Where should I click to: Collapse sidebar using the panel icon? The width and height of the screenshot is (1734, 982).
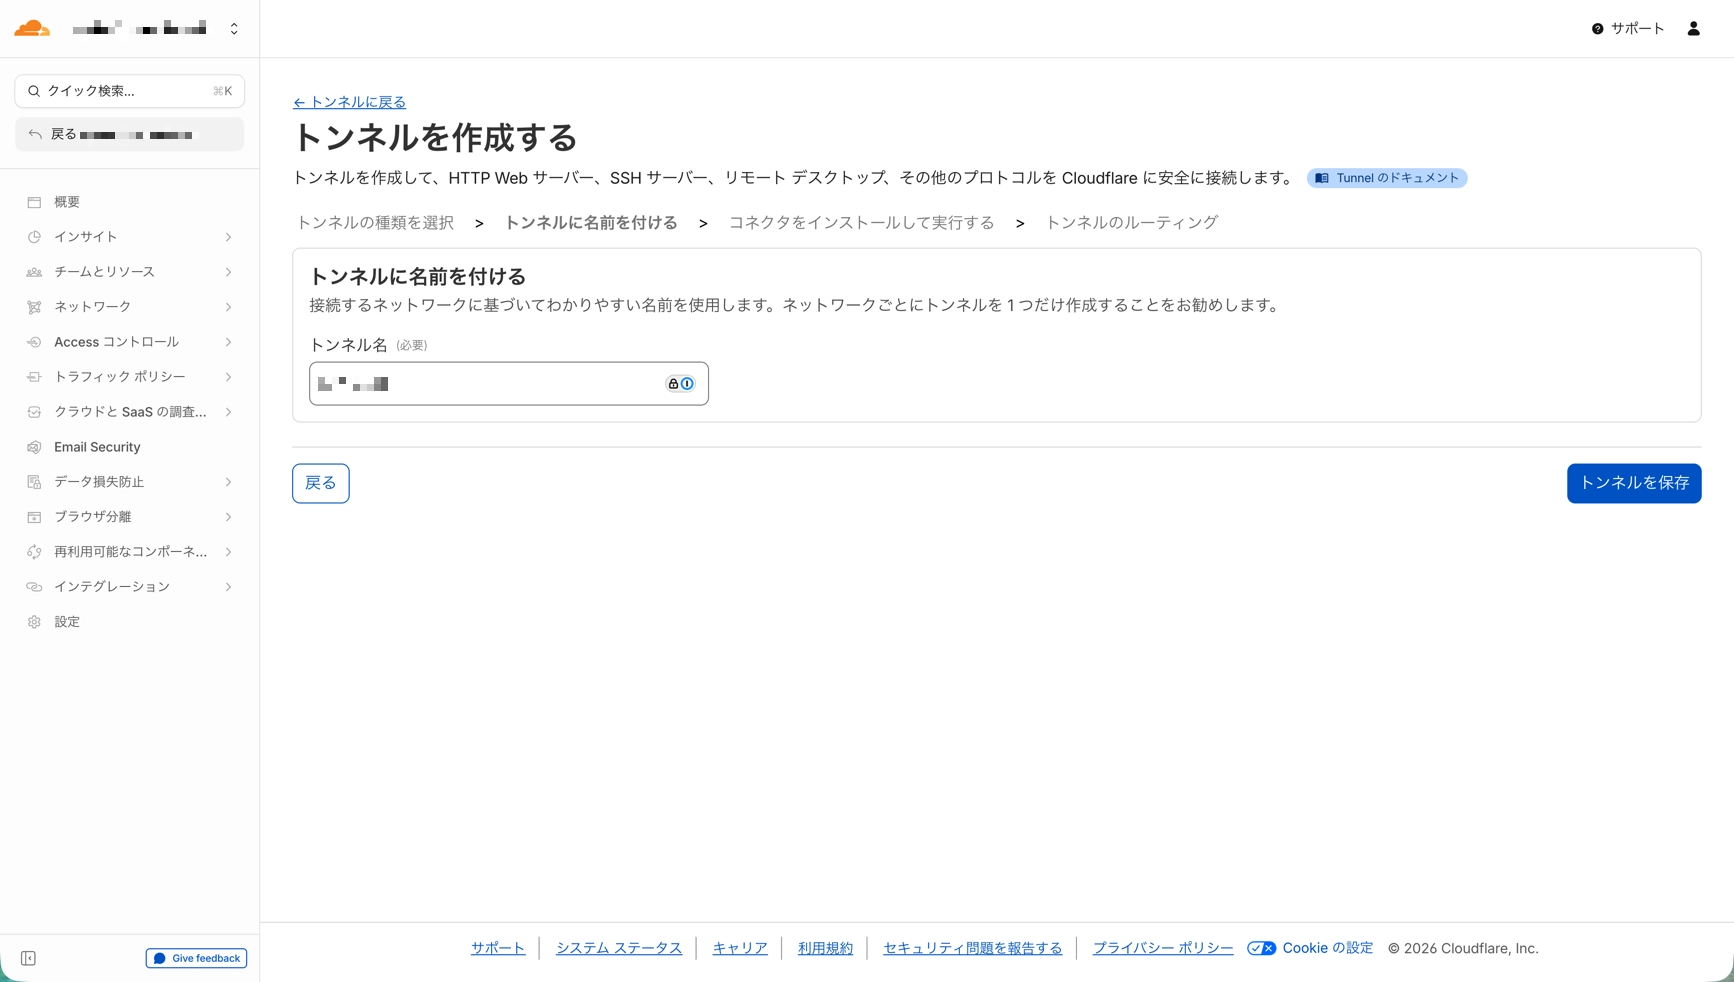pyautogui.click(x=28, y=958)
